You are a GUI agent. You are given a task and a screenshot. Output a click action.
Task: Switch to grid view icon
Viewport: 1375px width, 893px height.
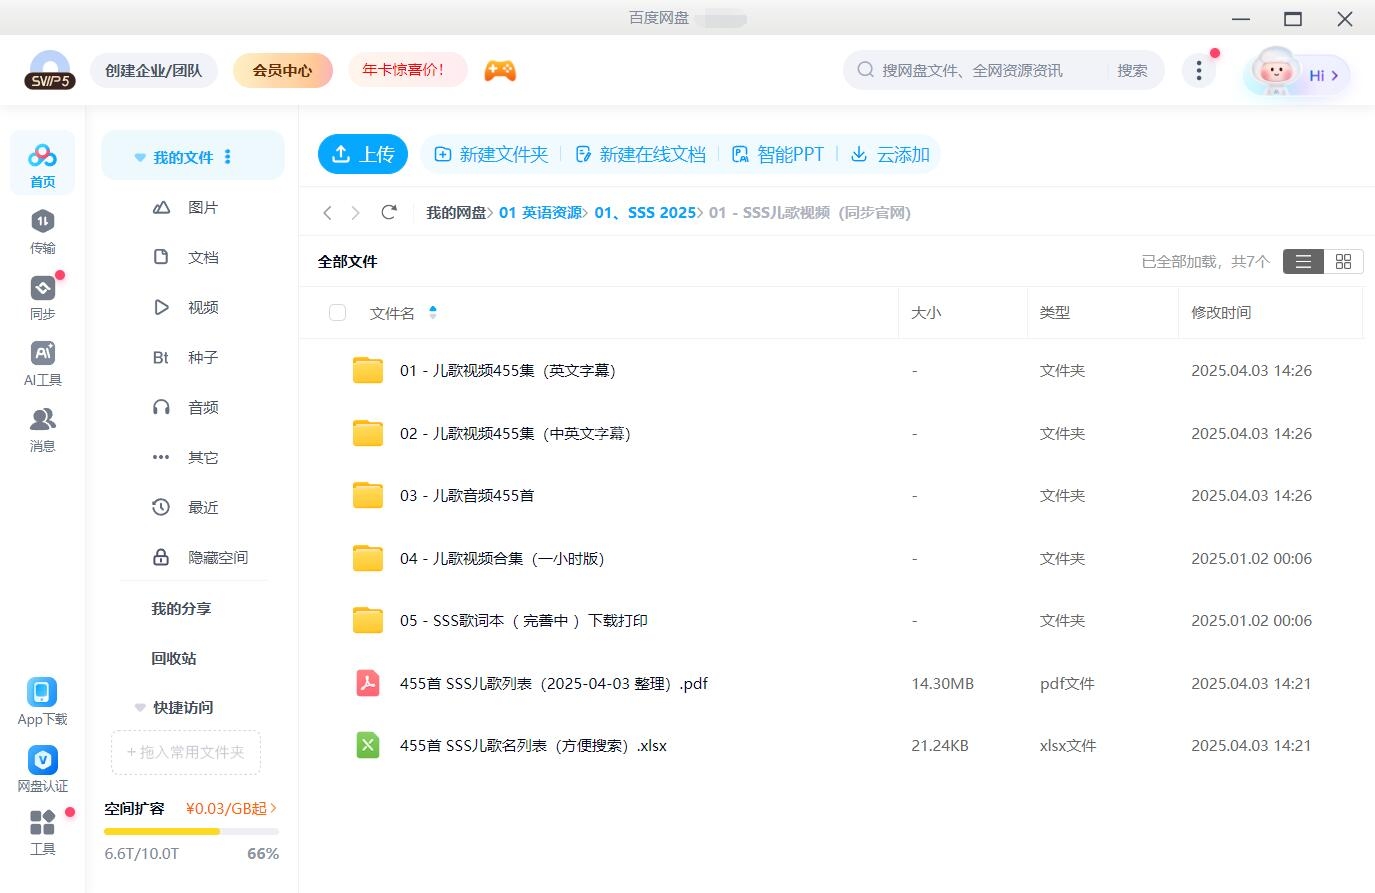(1343, 261)
